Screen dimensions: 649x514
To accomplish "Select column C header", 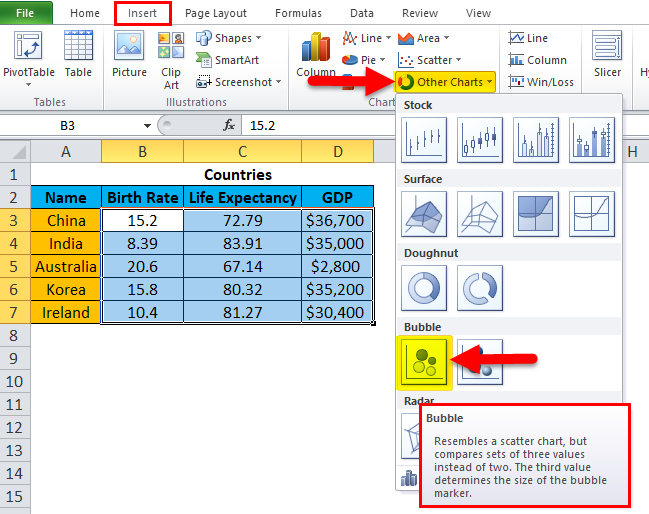I will click(243, 151).
